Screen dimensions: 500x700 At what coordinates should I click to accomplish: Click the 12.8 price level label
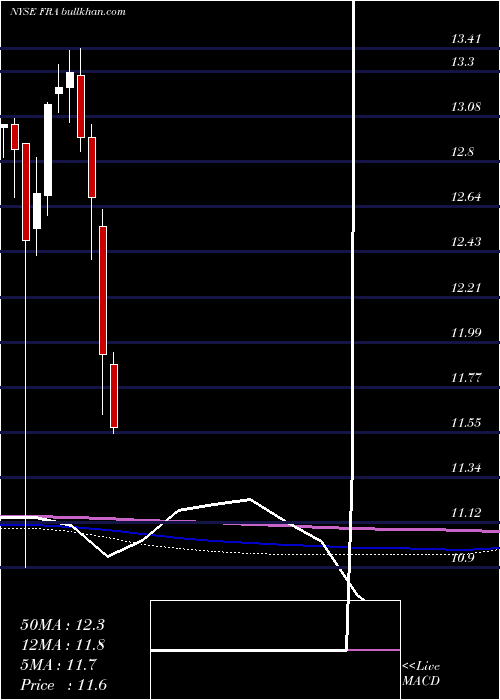462,152
